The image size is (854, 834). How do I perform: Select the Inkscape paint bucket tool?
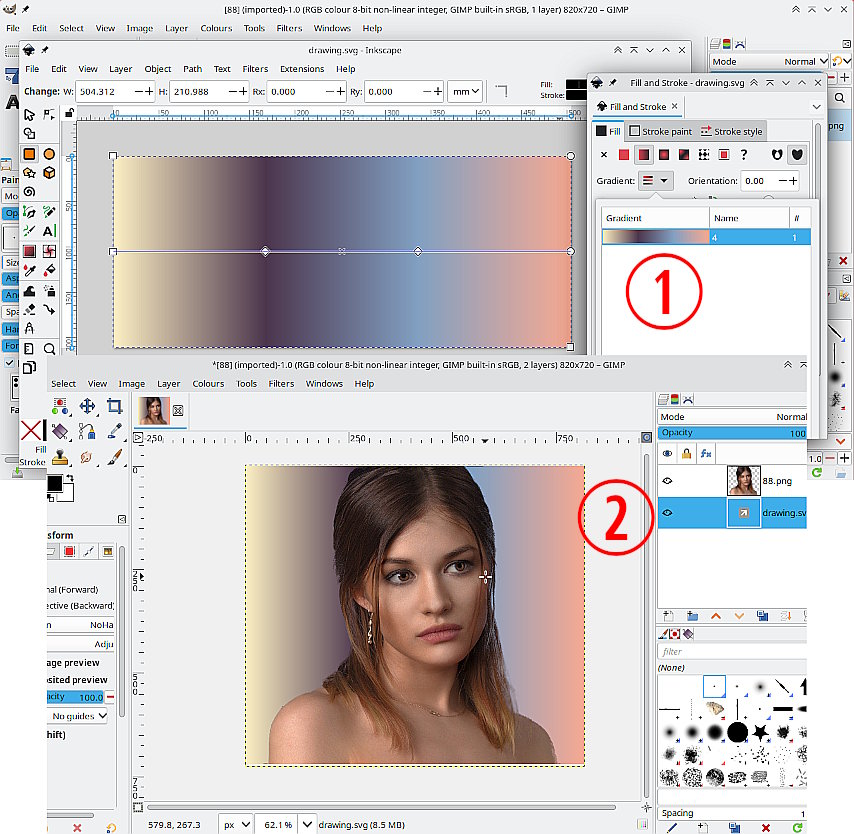(x=49, y=270)
